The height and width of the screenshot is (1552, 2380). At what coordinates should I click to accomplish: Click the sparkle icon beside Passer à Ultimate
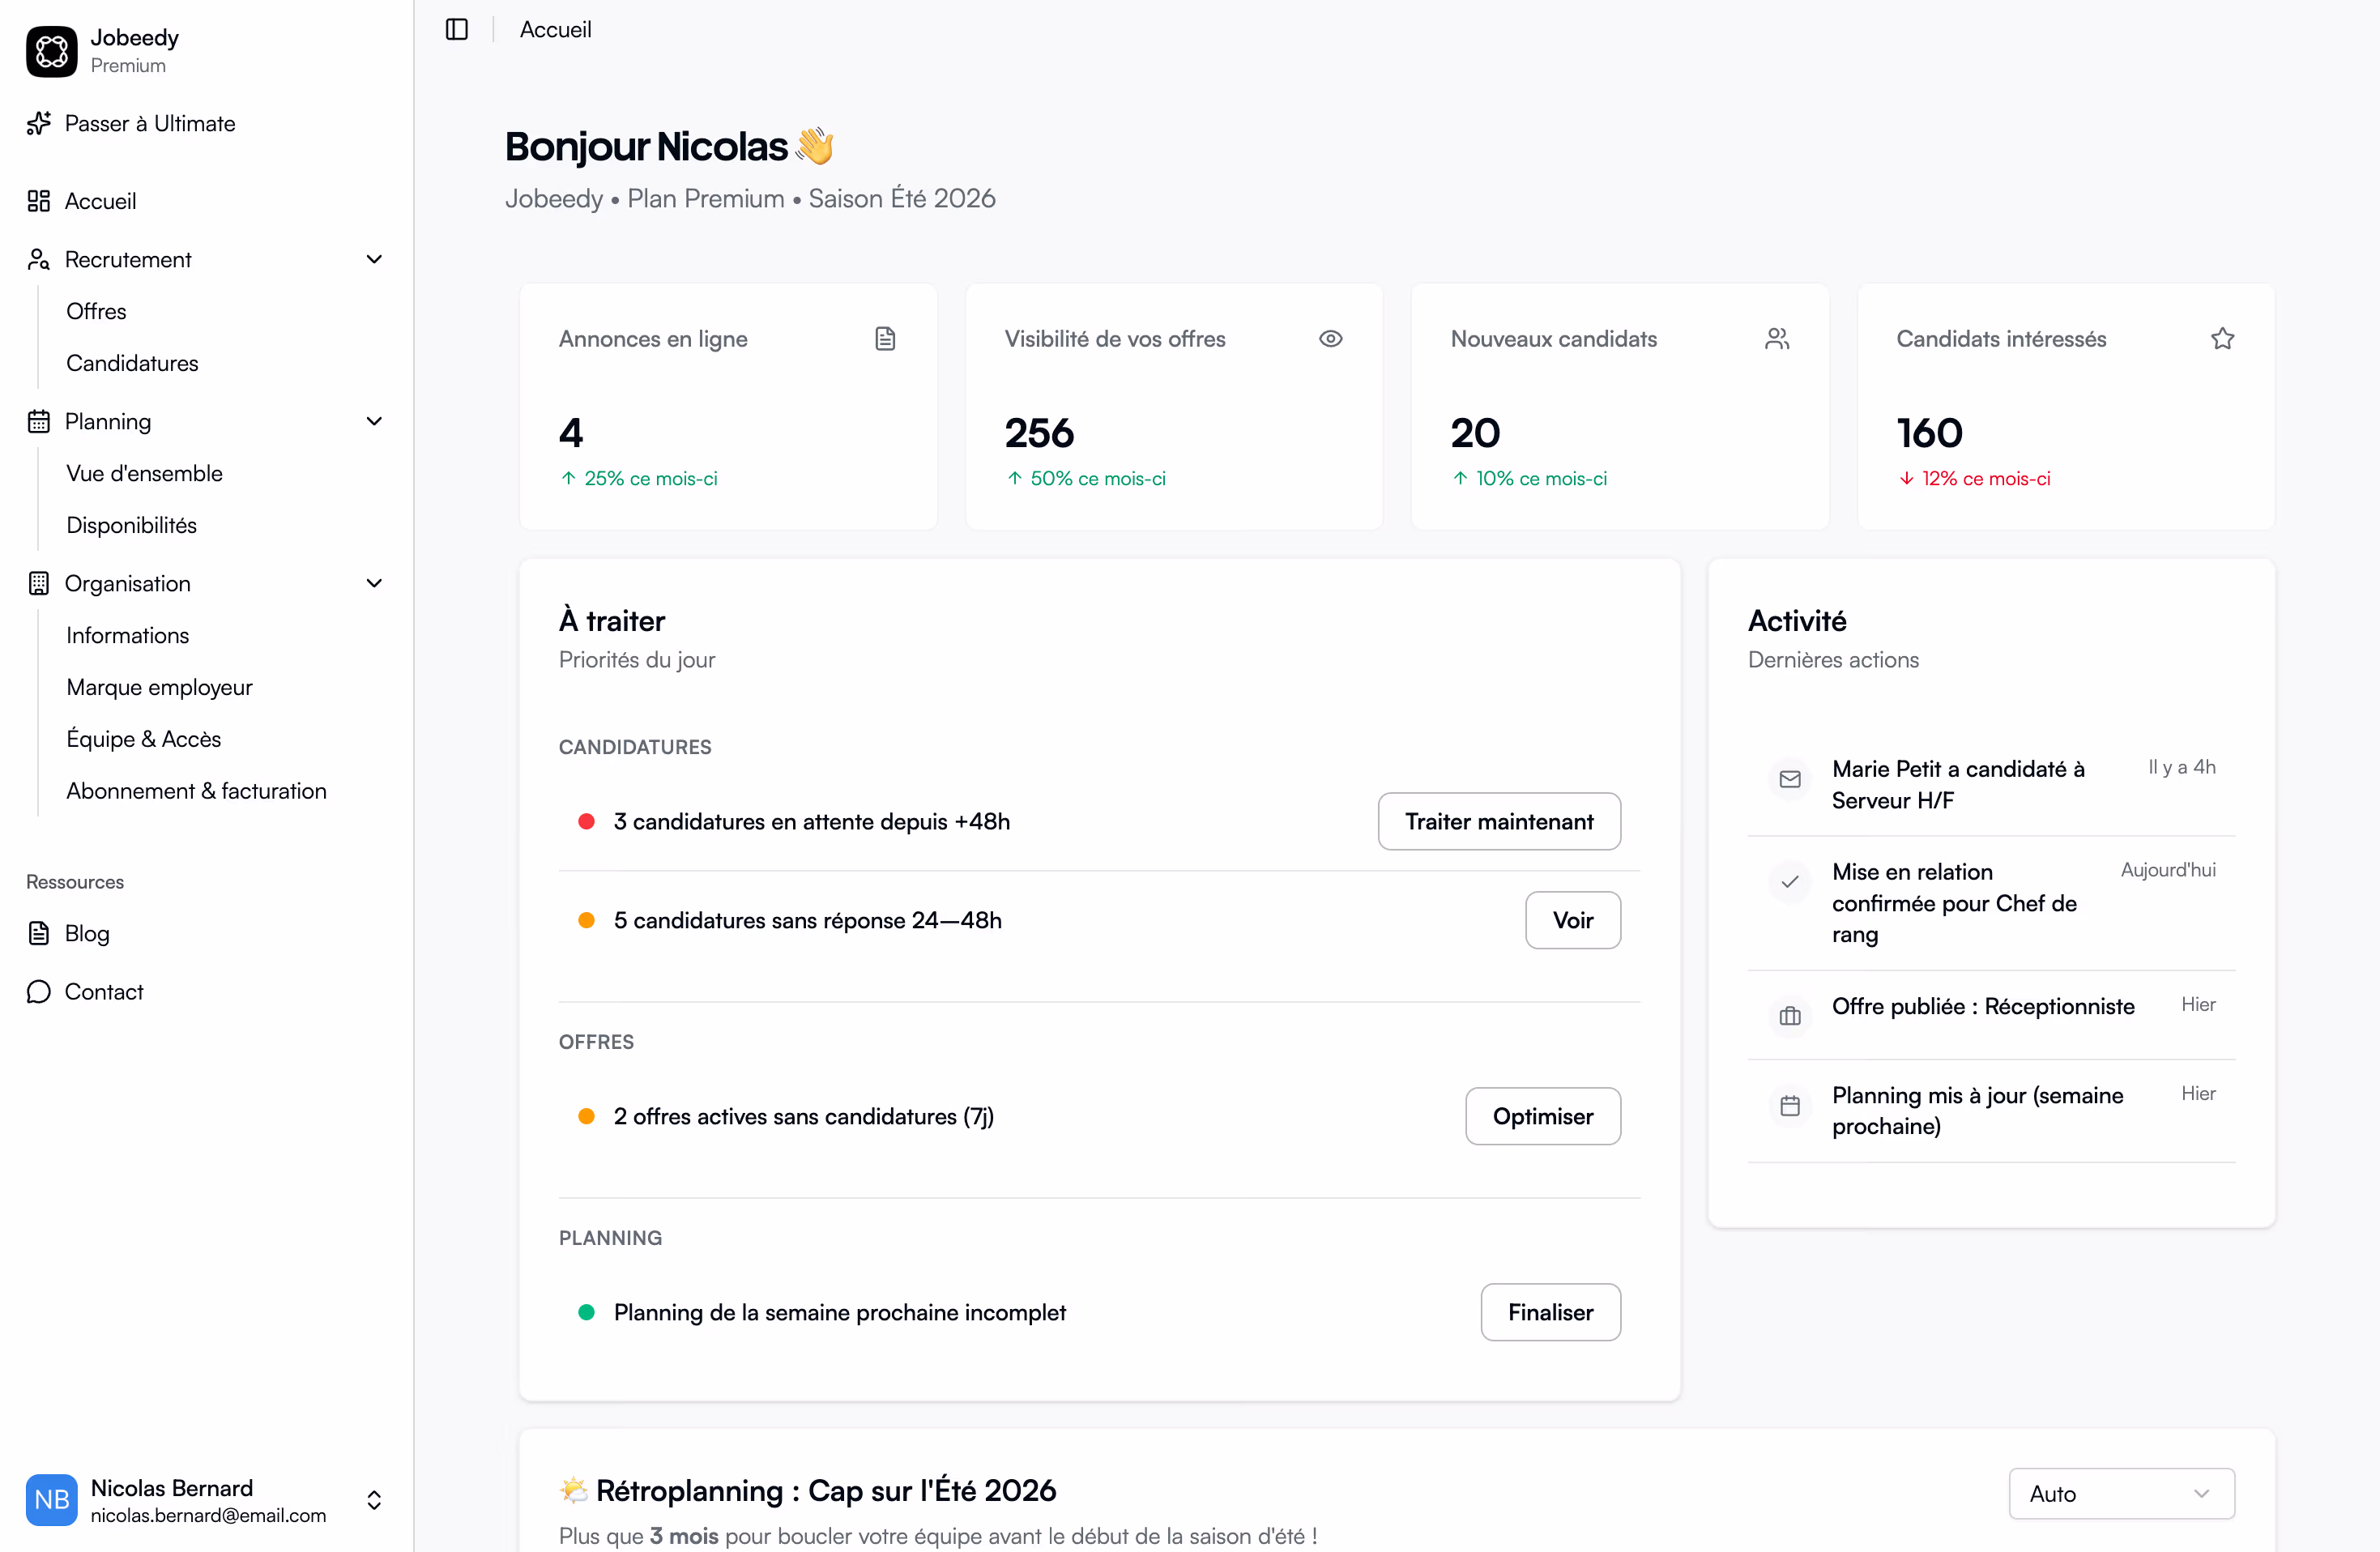(x=39, y=123)
